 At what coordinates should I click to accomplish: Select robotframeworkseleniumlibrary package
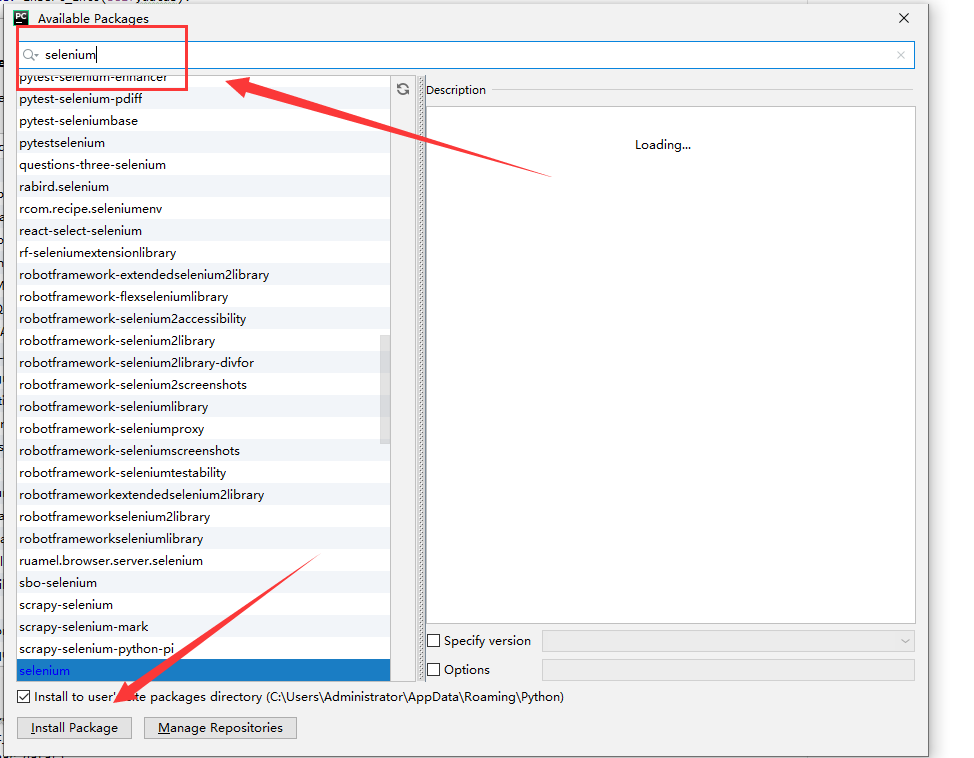(x=204, y=539)
